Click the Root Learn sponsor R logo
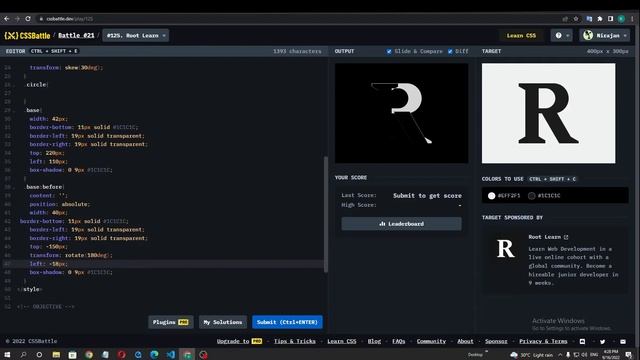The width and height of the screenshot is (640, 360). [505, 249]
